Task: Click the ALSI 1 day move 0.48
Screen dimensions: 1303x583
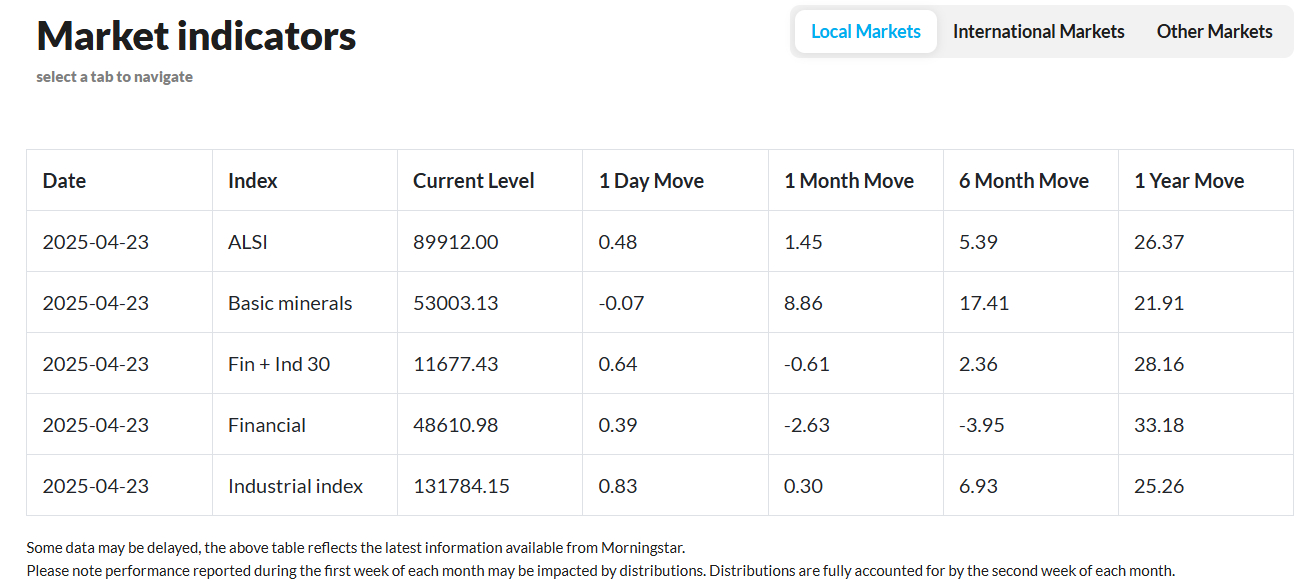Action: coord(618,242)
